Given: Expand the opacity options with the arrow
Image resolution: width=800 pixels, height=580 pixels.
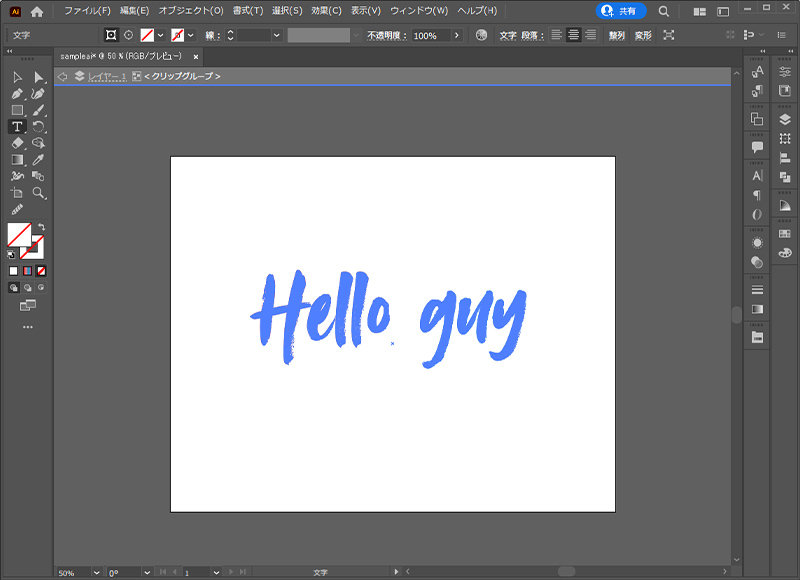Looking at the screenshot, I should pos(457,36).
